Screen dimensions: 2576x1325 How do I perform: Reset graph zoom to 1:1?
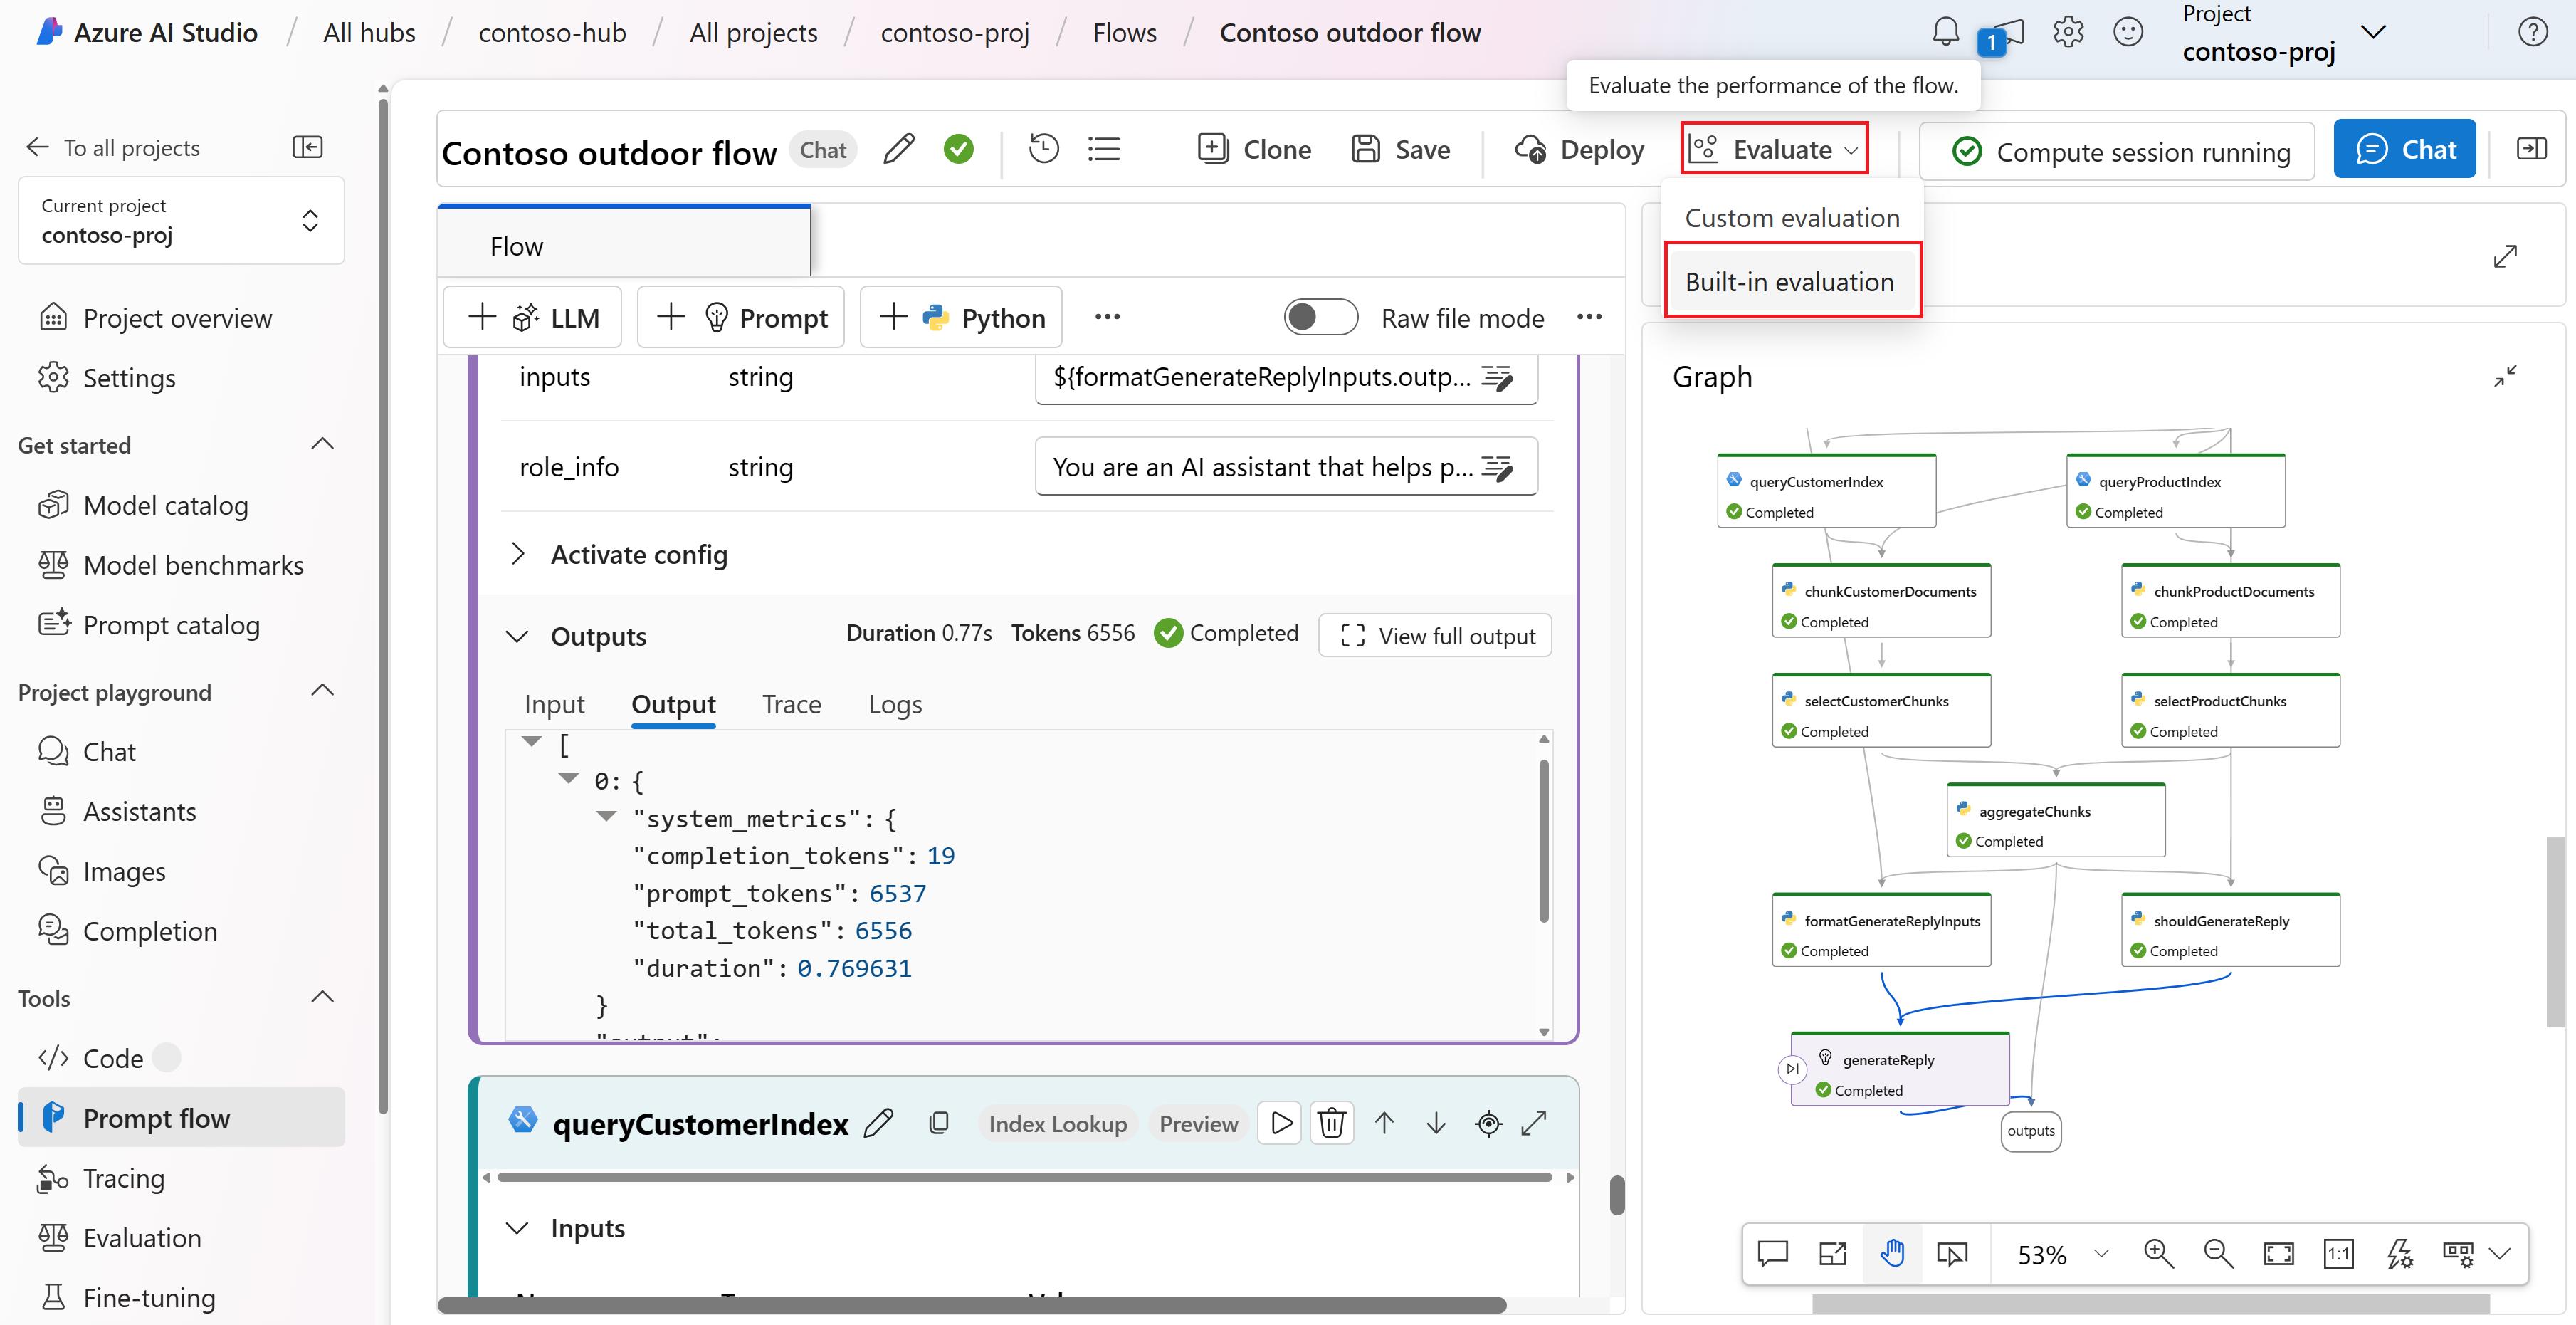click(x=2338, y=1253)
